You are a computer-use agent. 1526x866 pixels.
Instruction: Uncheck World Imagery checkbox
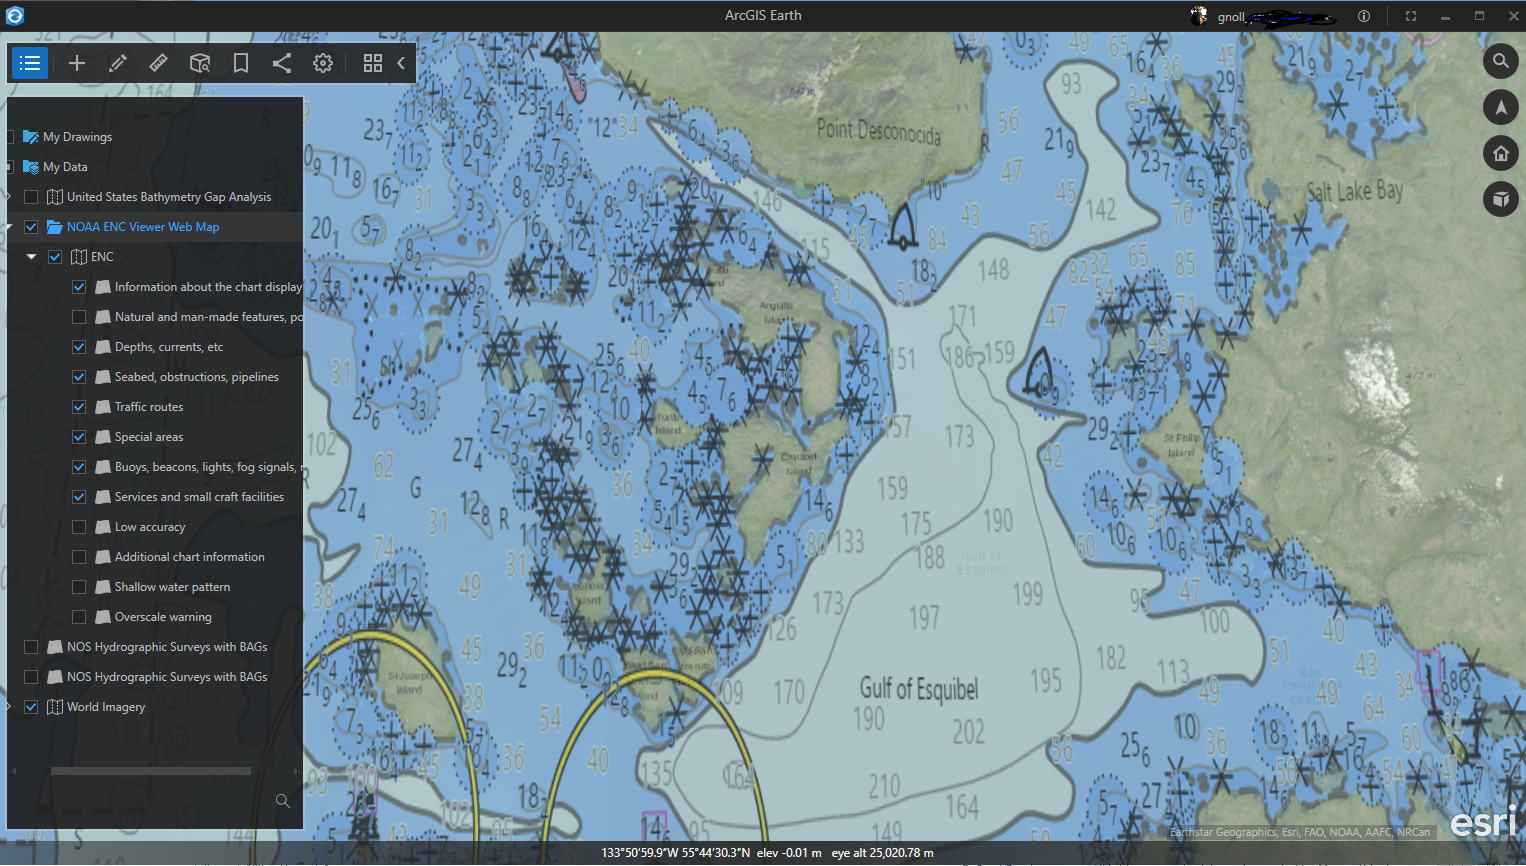[x=31, y=707]
